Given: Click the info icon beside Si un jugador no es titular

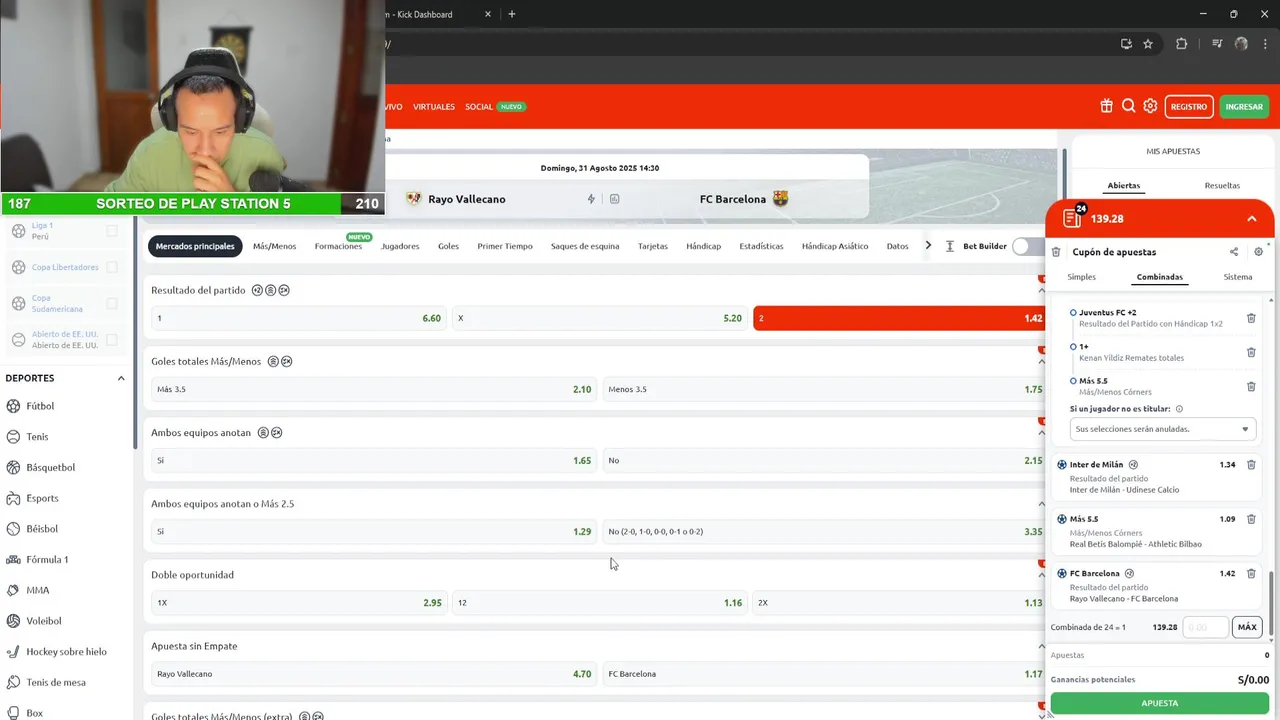Looking at the screenshot, I should tap(1179, 409).
